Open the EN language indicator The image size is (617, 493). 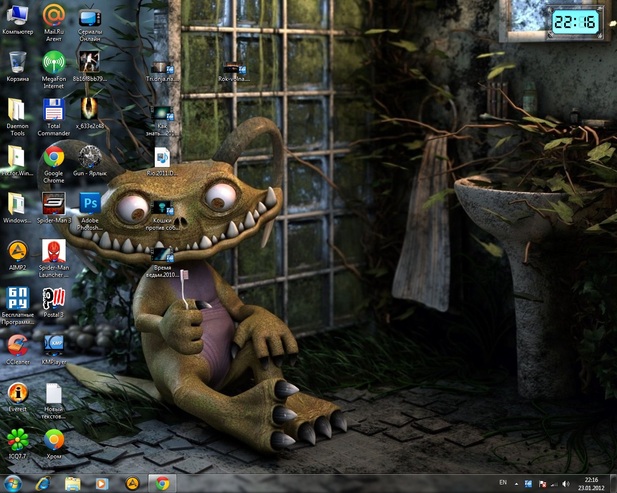tap(503, 482)
